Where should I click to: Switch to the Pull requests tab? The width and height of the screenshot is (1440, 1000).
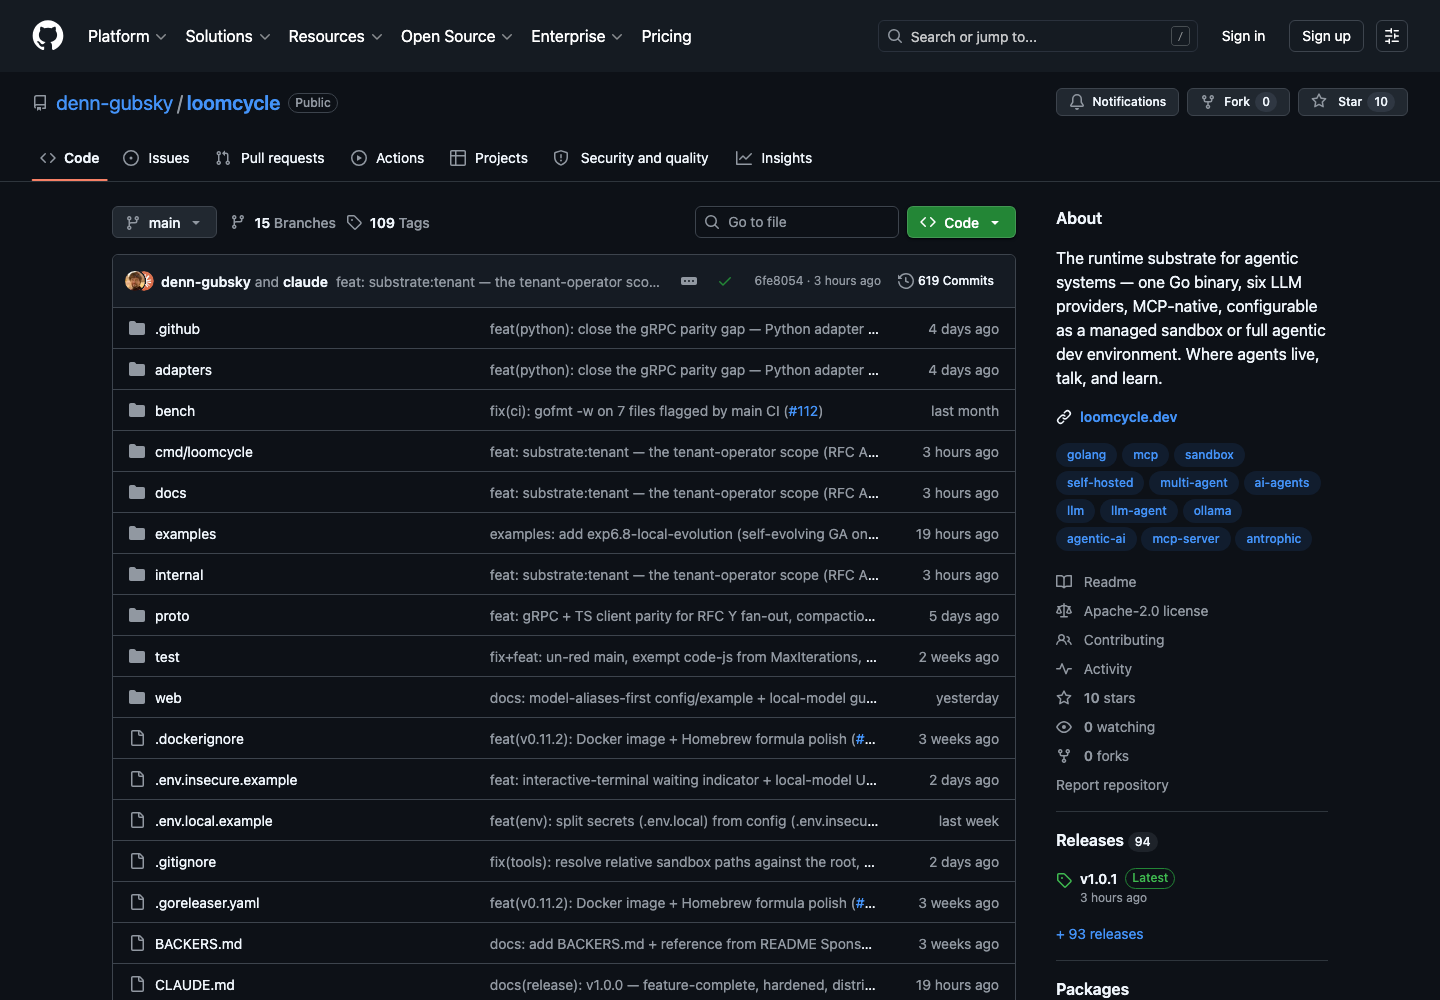[x=270, y=158]
